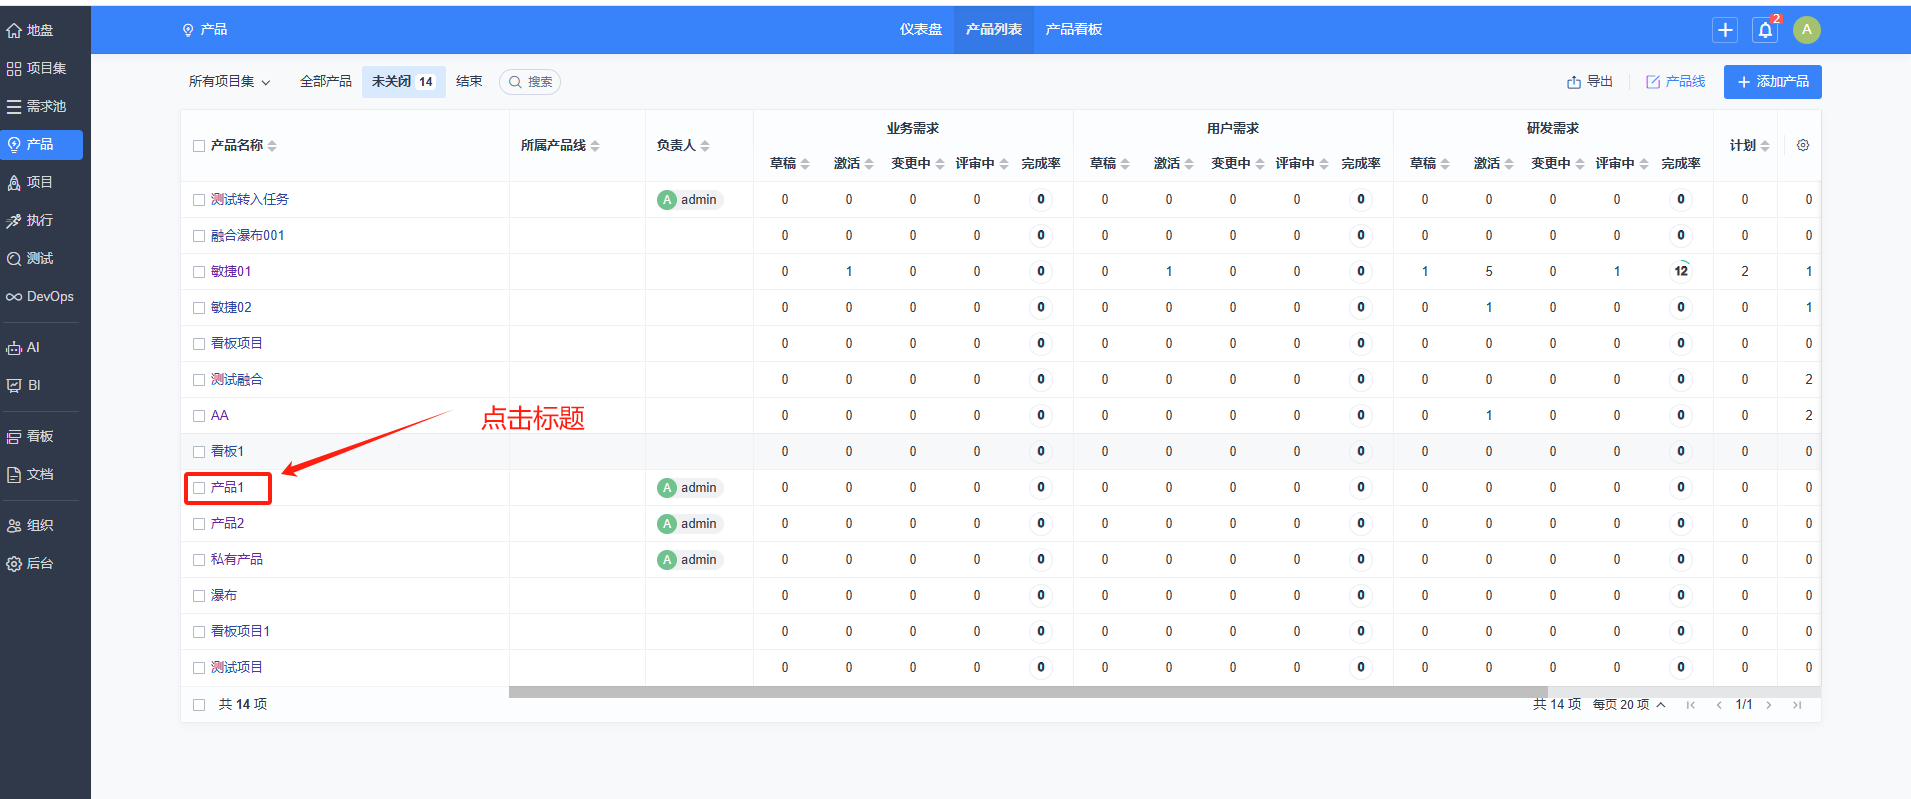
Task: Switch to the 仪表盘 tab
Action: pyautogui.click(x=920, y=30)
